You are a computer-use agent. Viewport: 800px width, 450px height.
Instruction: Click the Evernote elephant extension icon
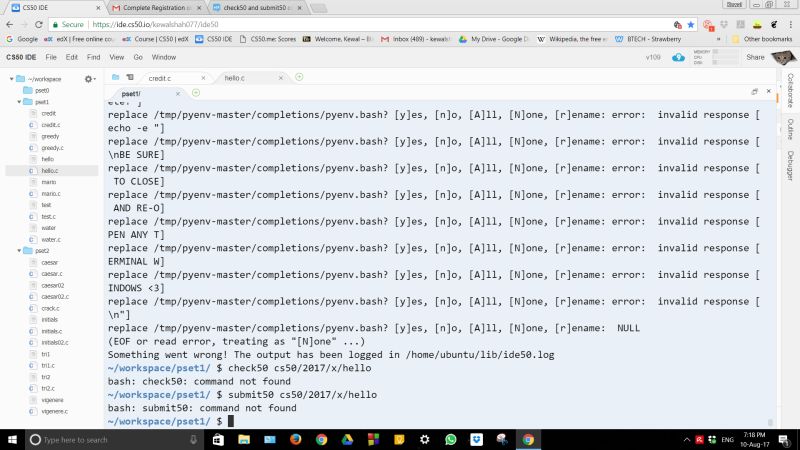[774, 24]
